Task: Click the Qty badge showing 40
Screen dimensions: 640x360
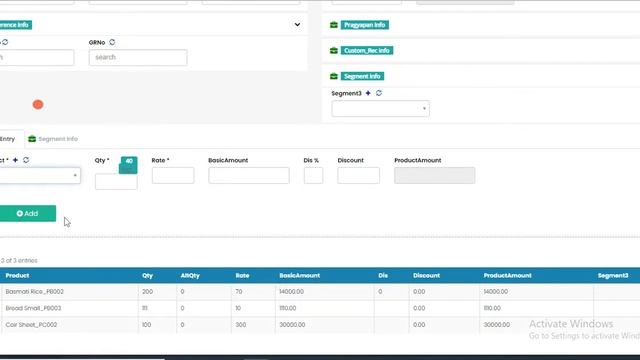Action: coord(128,165)
